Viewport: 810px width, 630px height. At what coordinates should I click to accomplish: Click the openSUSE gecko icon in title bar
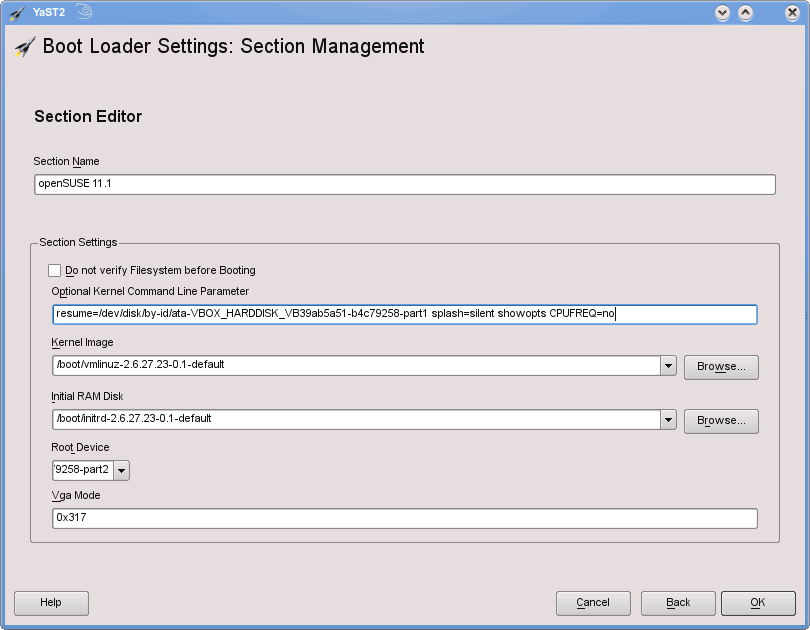click(x=84, y=11)
